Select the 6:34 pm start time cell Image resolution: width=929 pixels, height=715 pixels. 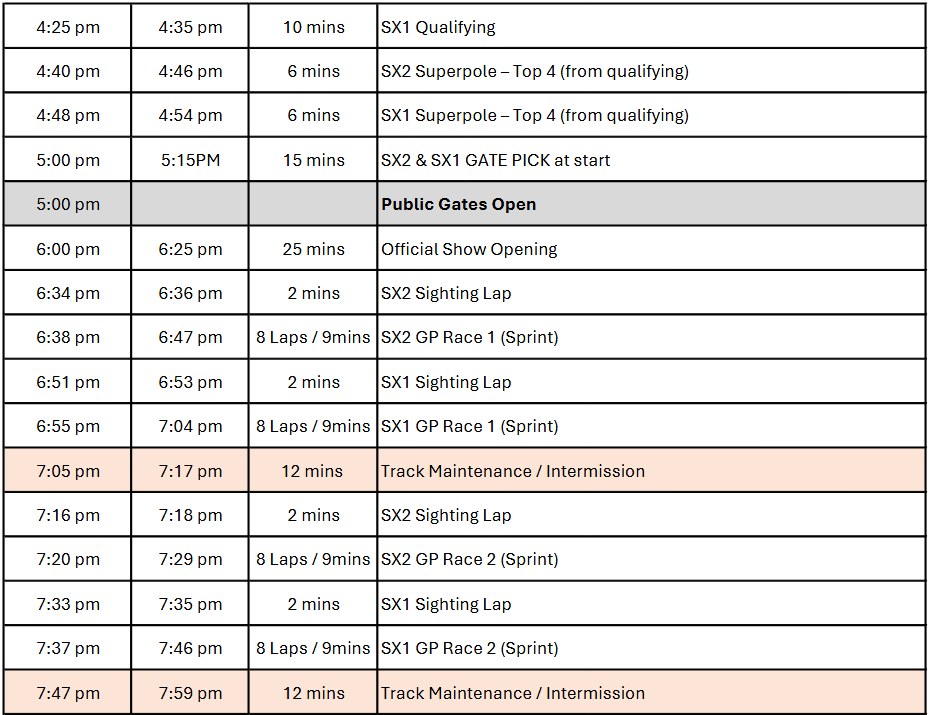coord(68,293)
